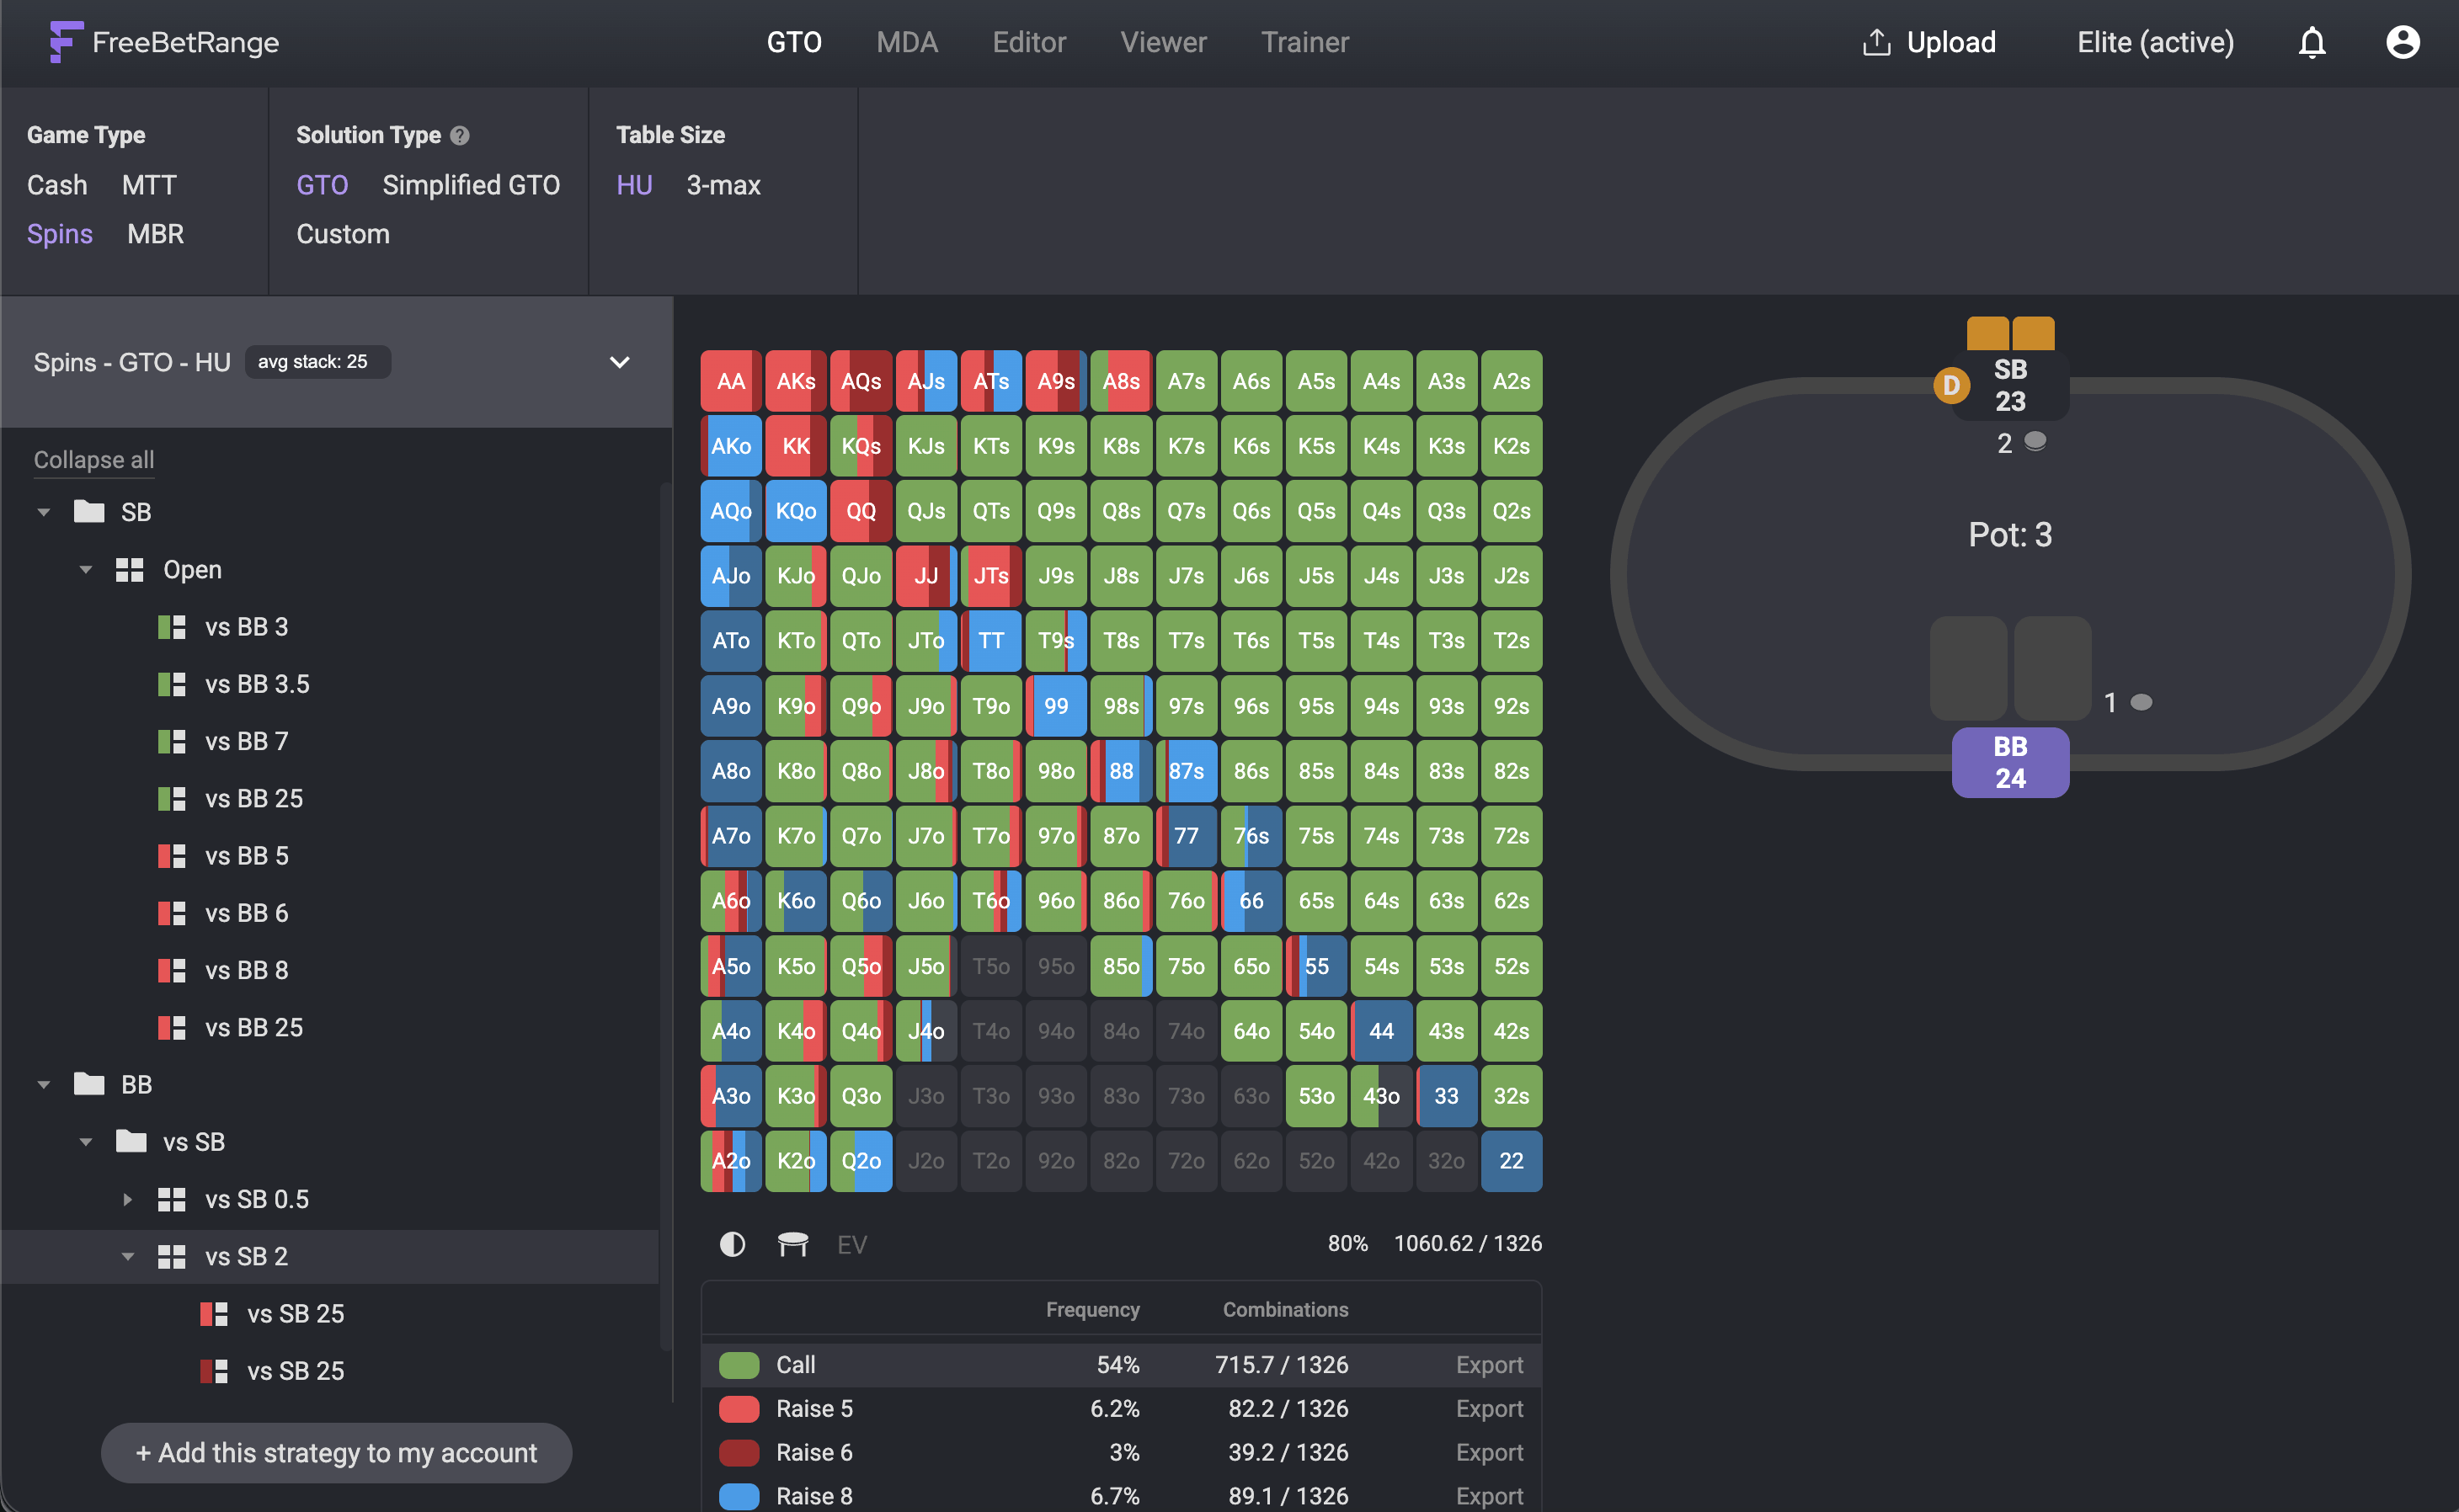The width and height of the screenshot is (2459, 1512).
Task: Select Simplified GTO solution type
Action: (x=470, y=185)
